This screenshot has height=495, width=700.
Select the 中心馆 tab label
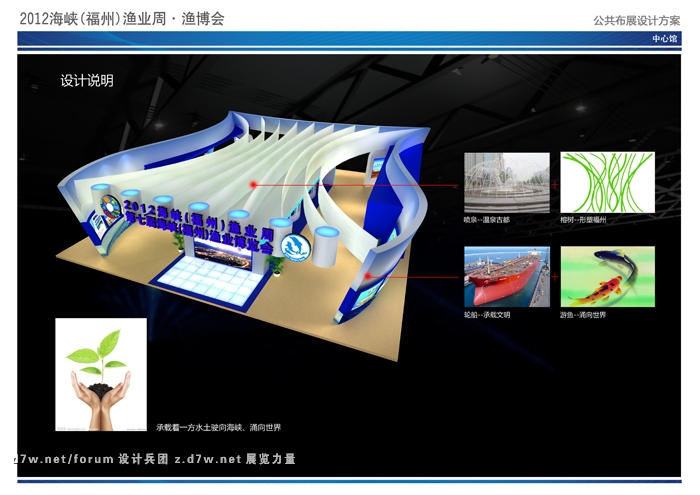(664, 39)
